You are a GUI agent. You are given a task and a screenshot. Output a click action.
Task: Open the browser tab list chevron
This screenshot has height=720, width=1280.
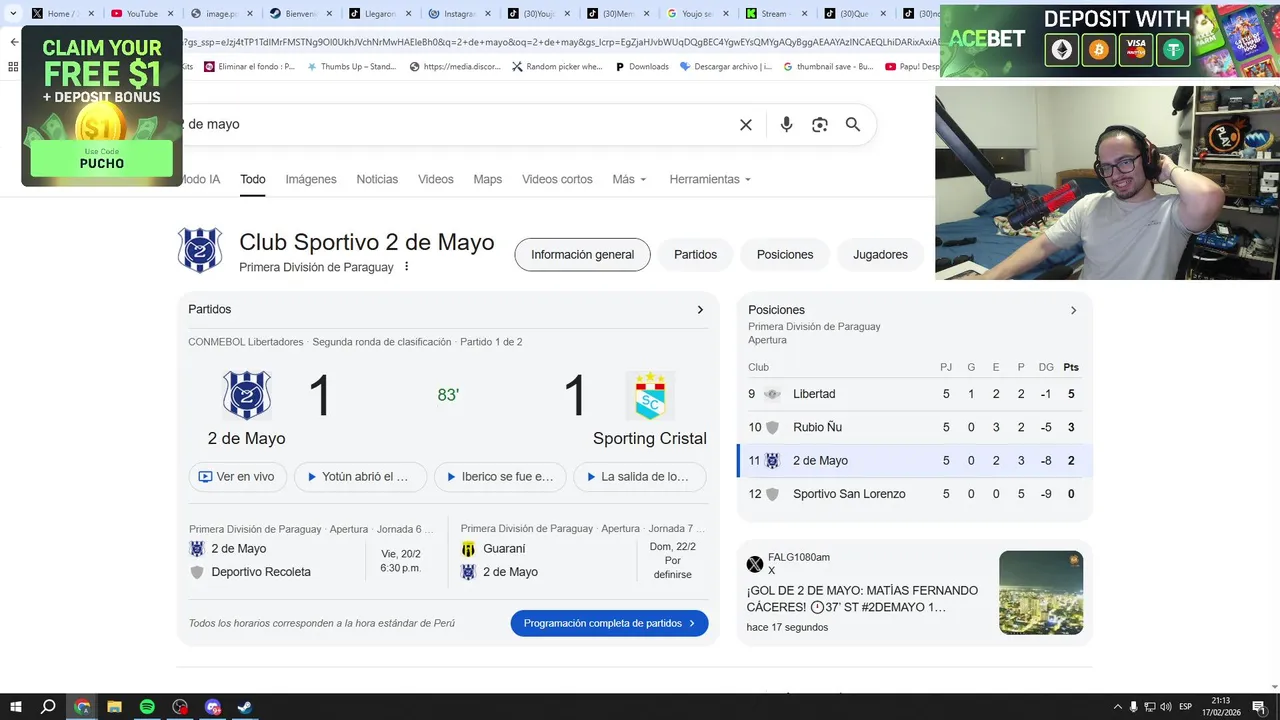[x=13, y=14]
